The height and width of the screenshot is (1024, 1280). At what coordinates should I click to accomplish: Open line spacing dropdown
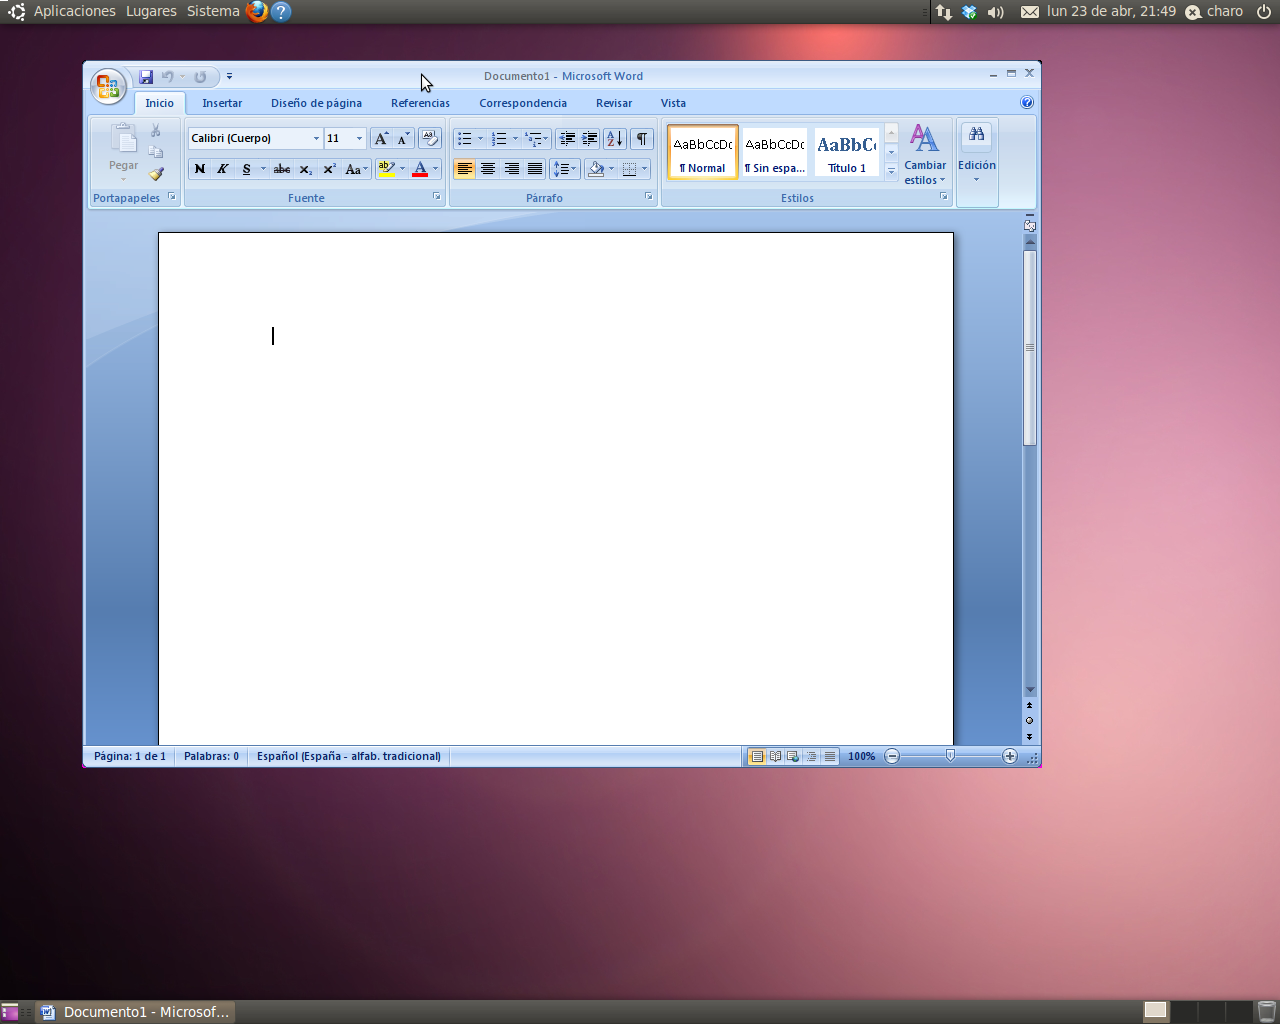[x=565, y=169]
